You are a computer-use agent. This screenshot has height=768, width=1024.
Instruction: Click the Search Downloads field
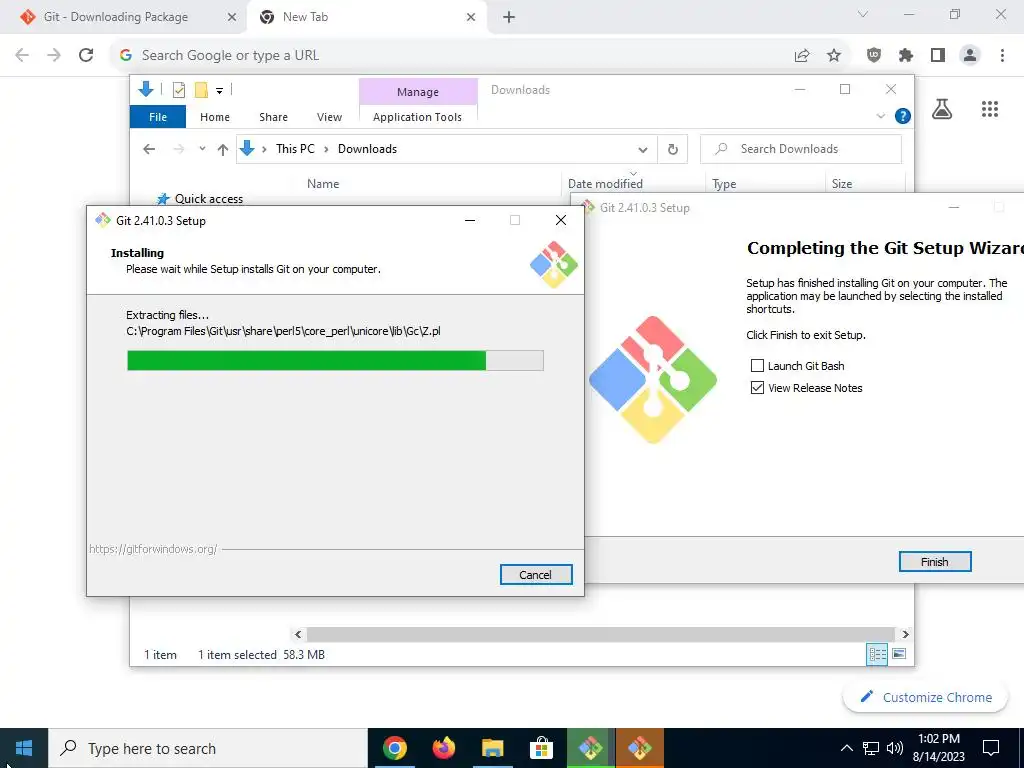coord(801,149)
